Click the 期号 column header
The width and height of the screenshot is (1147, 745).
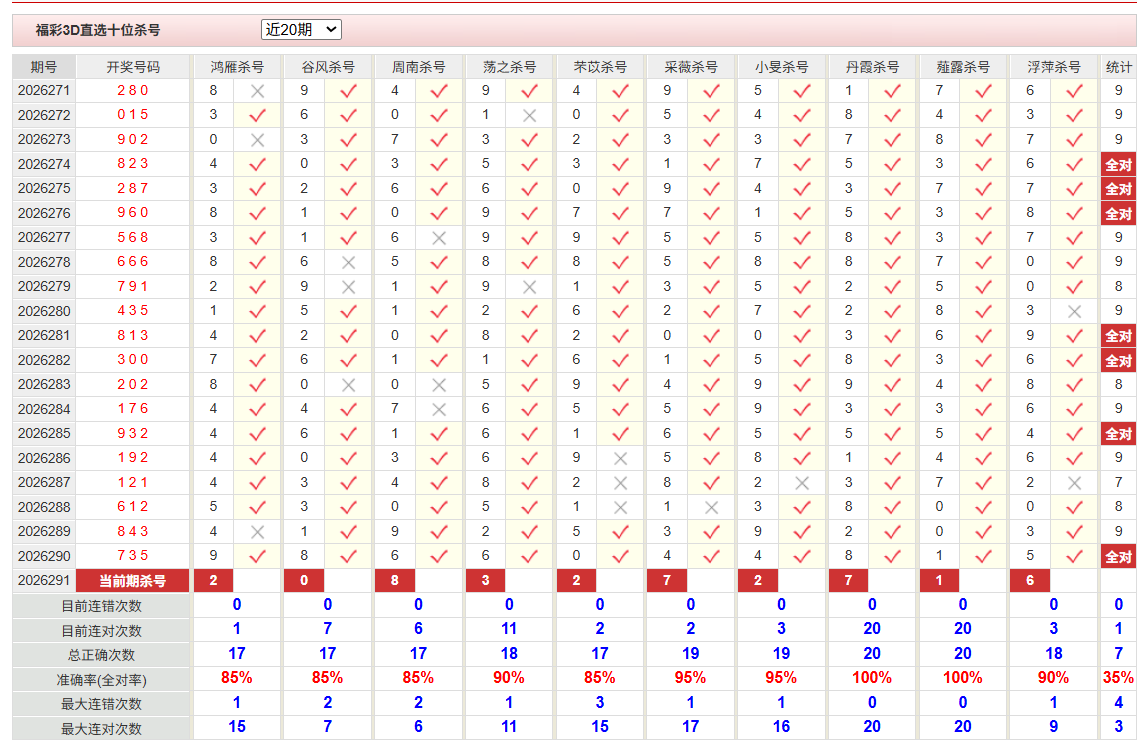coord(44,67)
